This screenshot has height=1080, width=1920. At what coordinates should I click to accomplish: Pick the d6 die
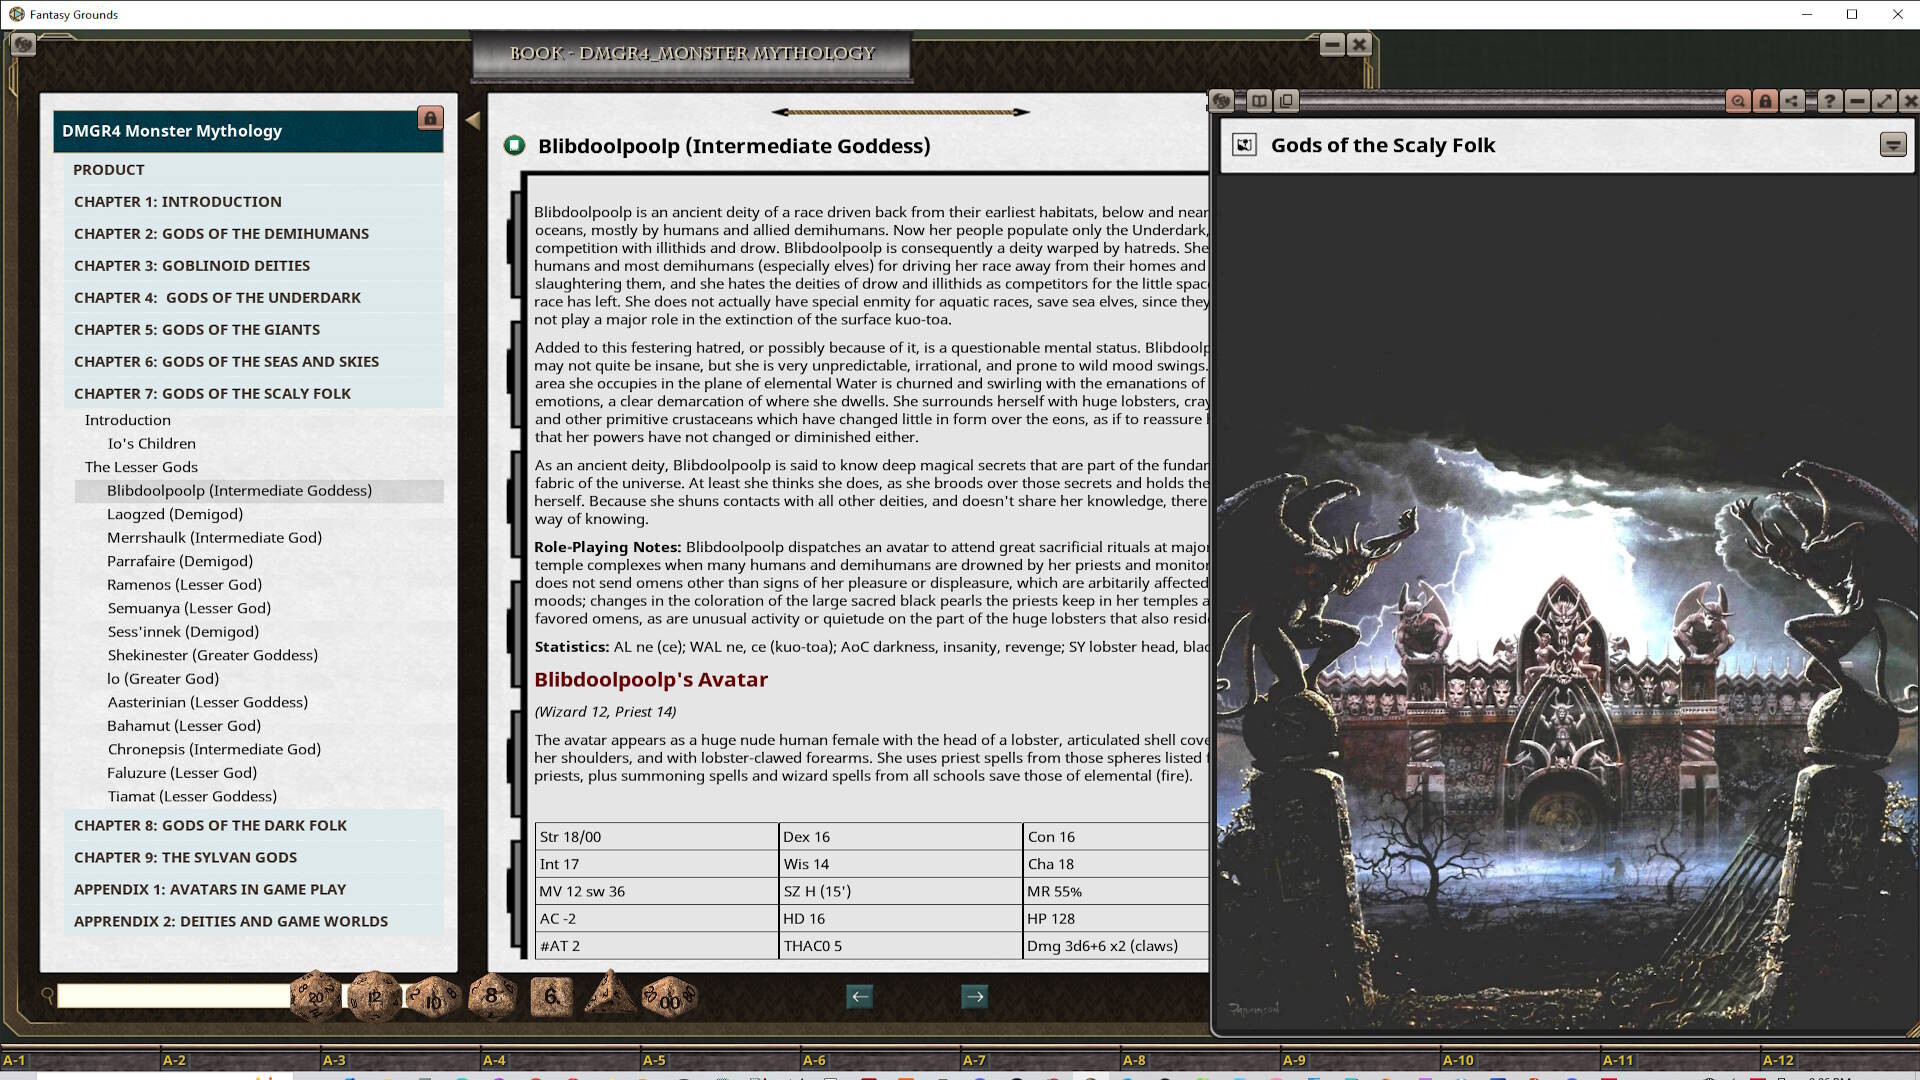click(x=551, y=996)
